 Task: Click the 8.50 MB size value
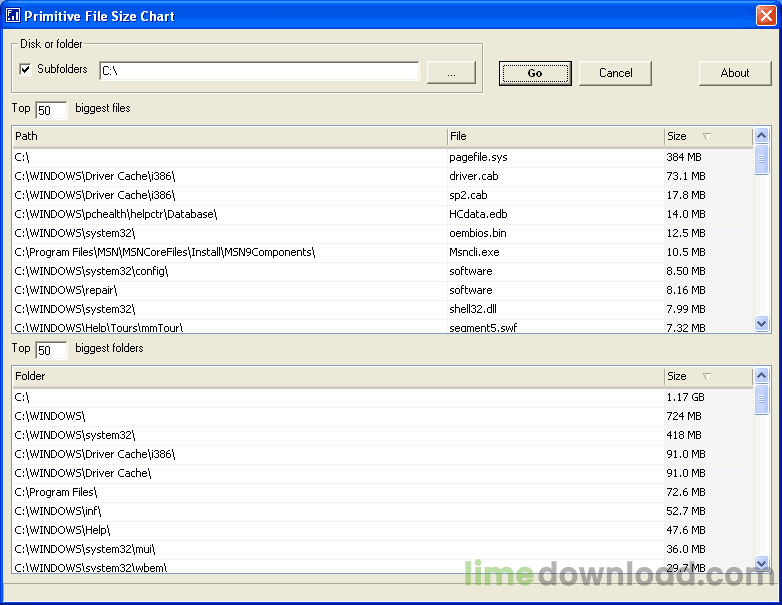point(686,271)
